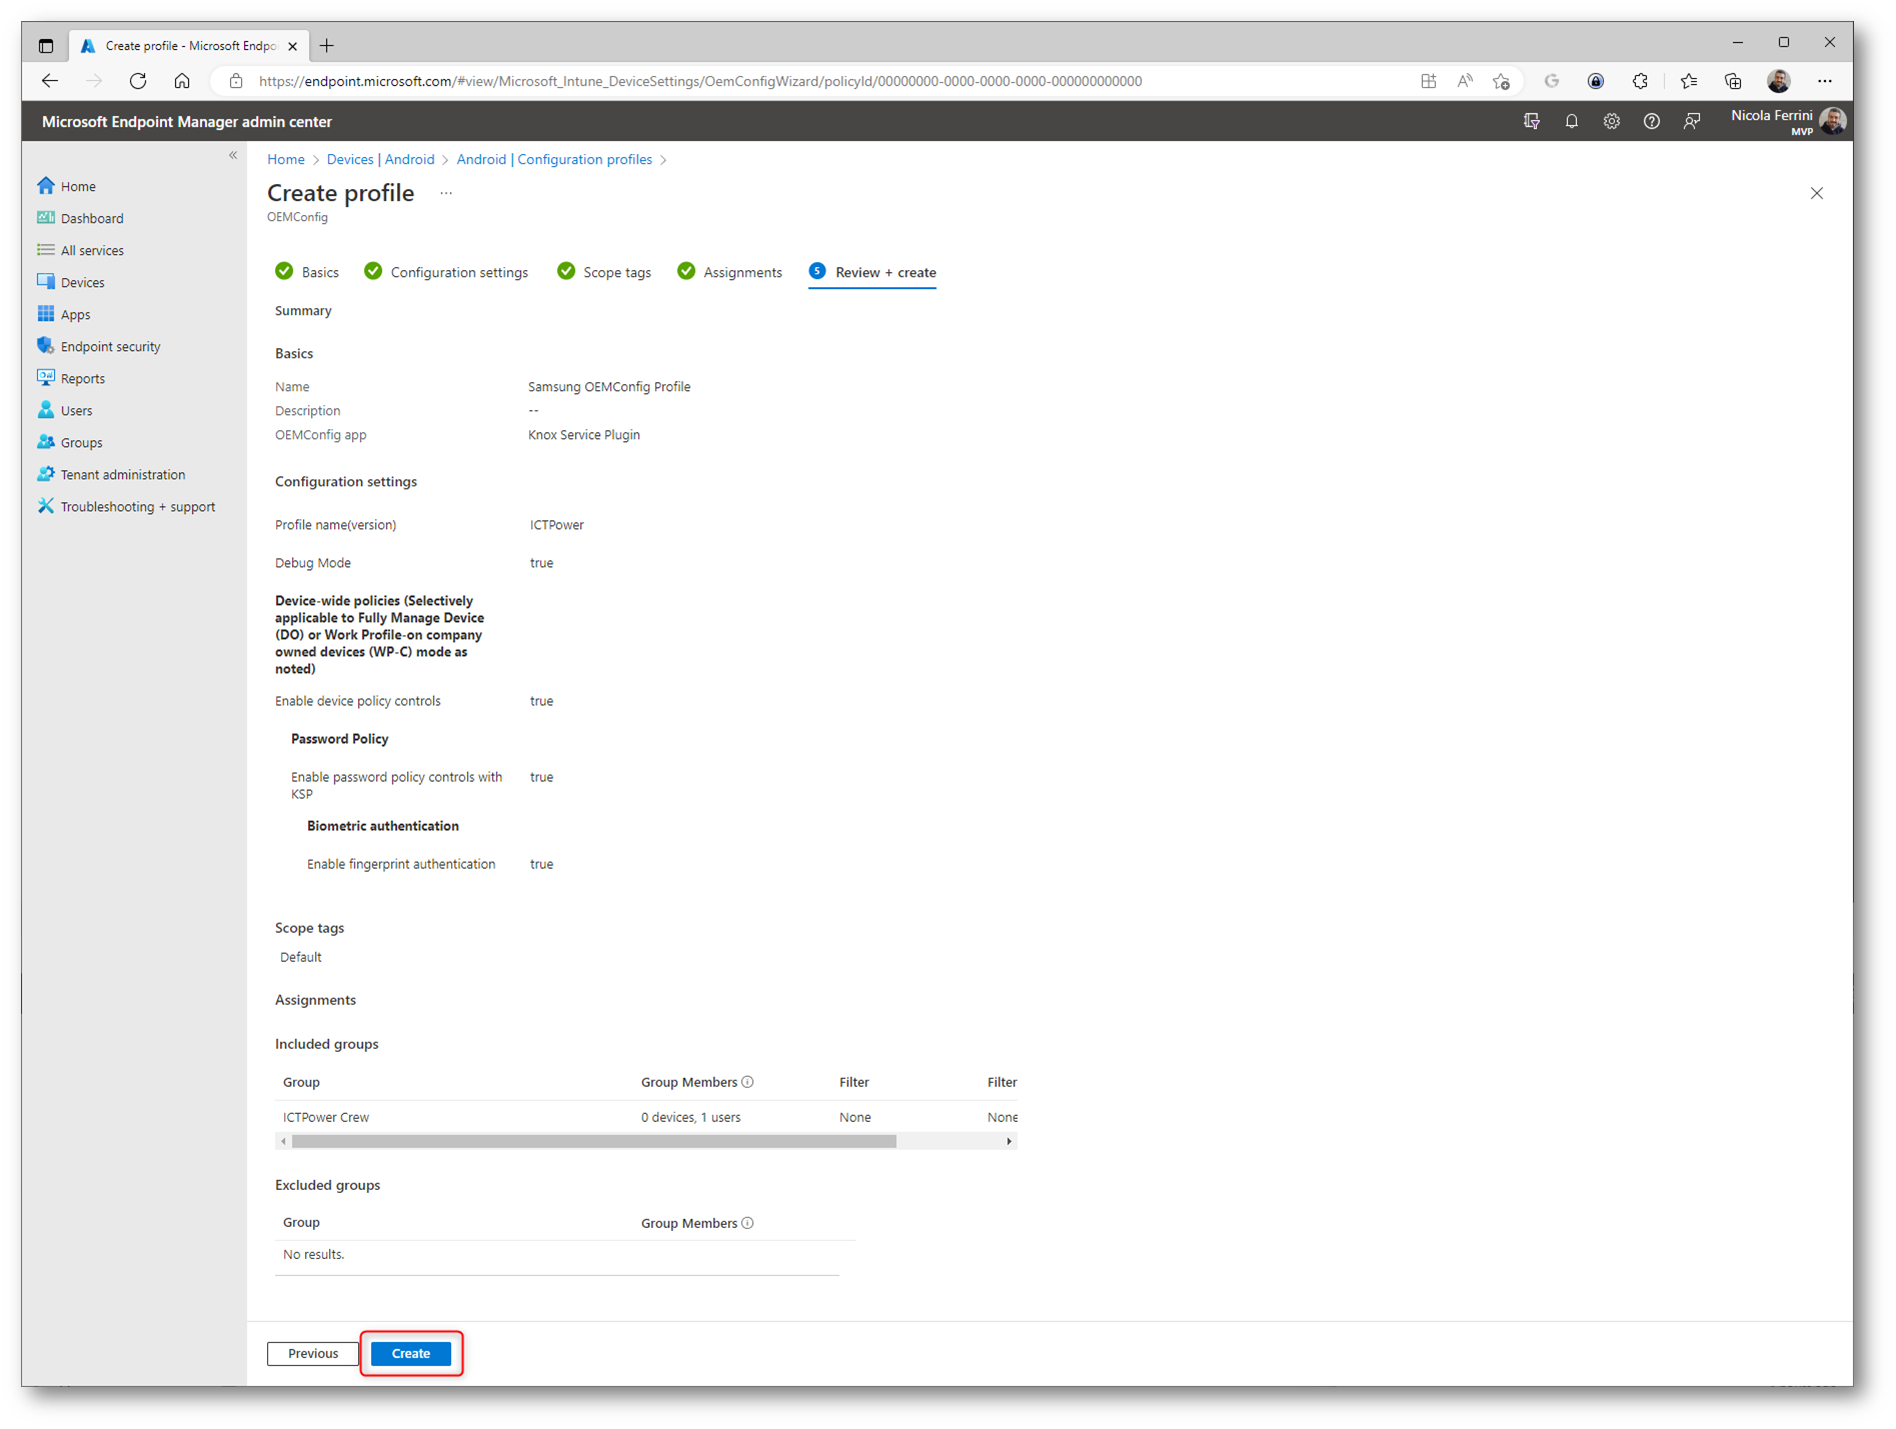Go to the Assignments step
The width and height of the screenshot is (1896, 1429).
click(x=730, y=272)
